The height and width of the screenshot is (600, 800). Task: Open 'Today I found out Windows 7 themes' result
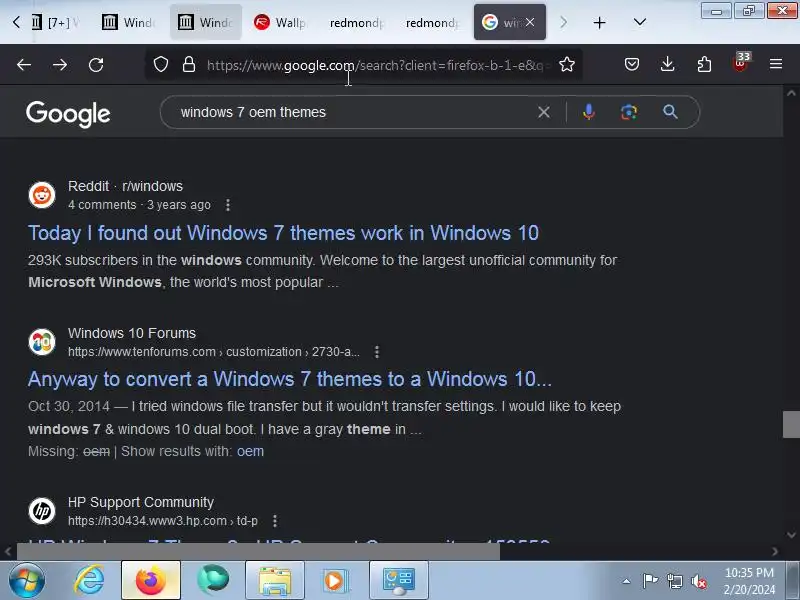[x=283, y=233]
